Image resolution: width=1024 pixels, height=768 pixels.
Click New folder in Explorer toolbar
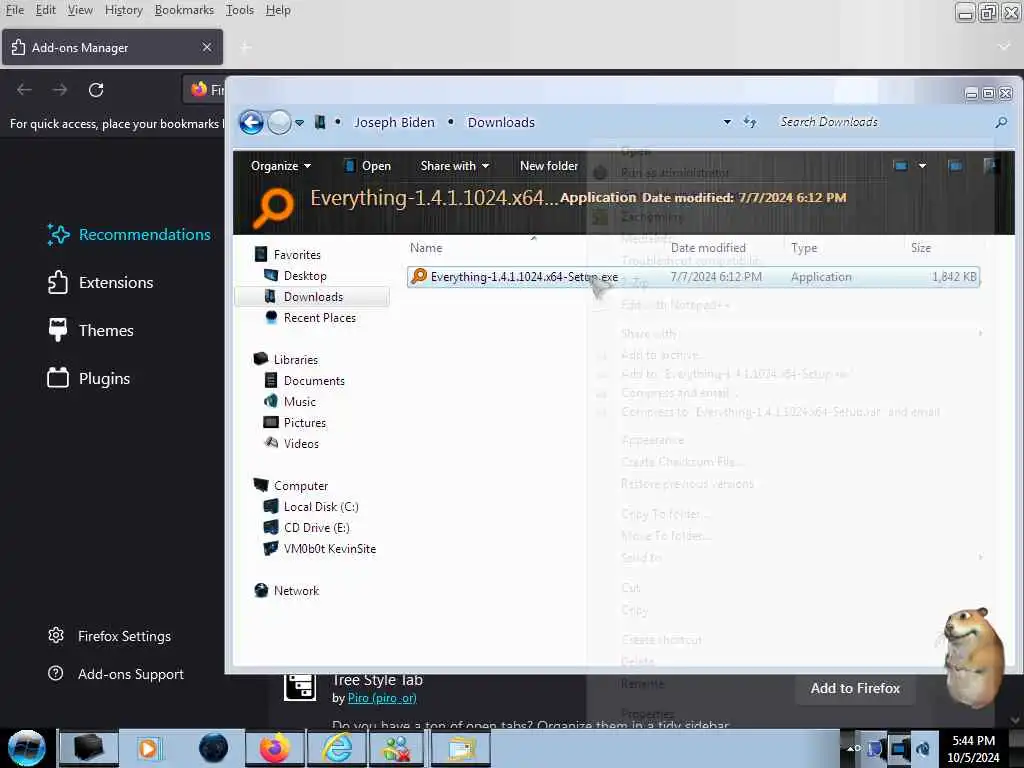[549, 166]
